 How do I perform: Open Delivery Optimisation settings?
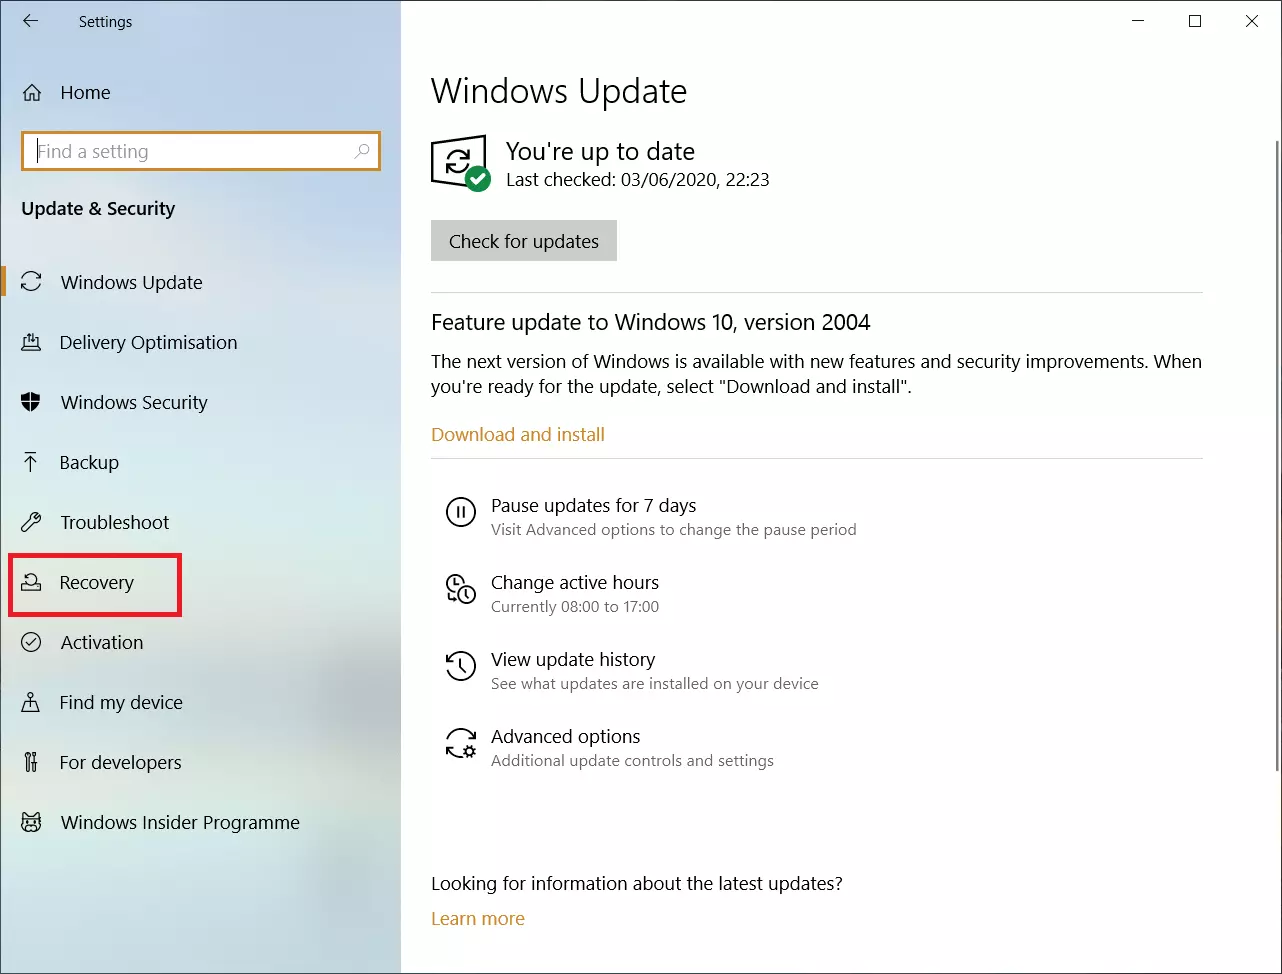(x=201, y=342)
